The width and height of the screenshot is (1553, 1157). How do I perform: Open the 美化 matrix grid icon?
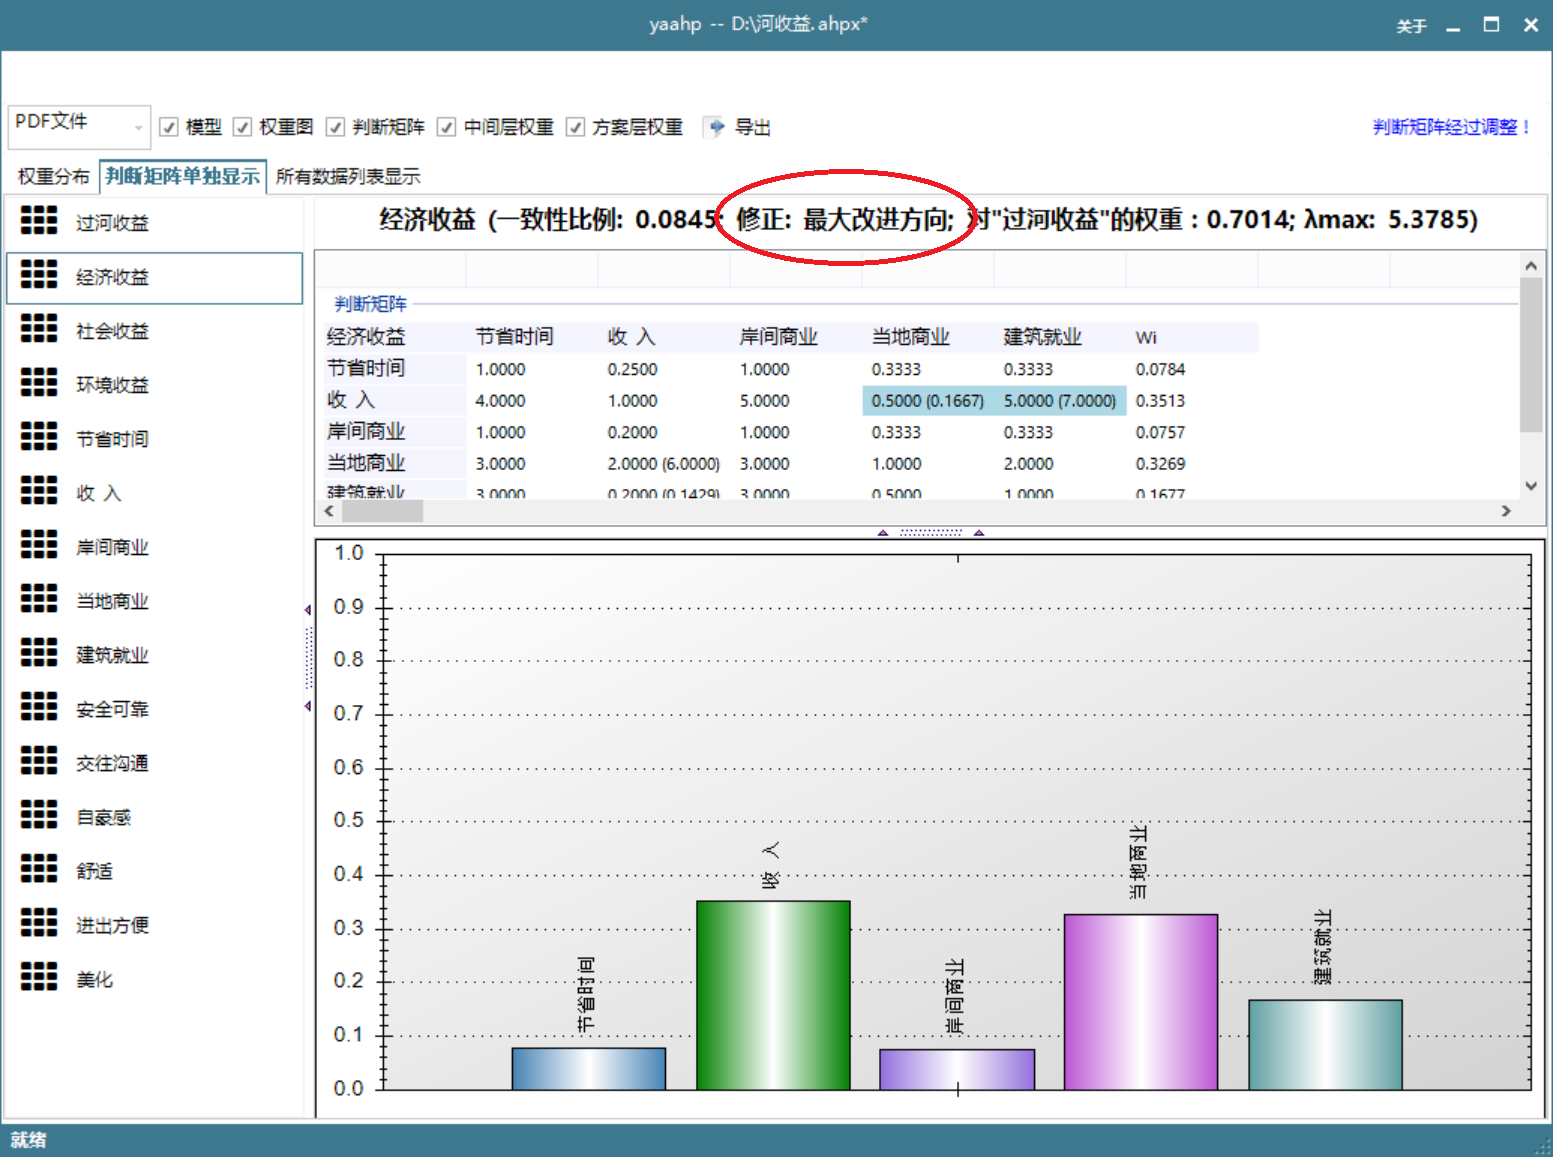[39, 977]
